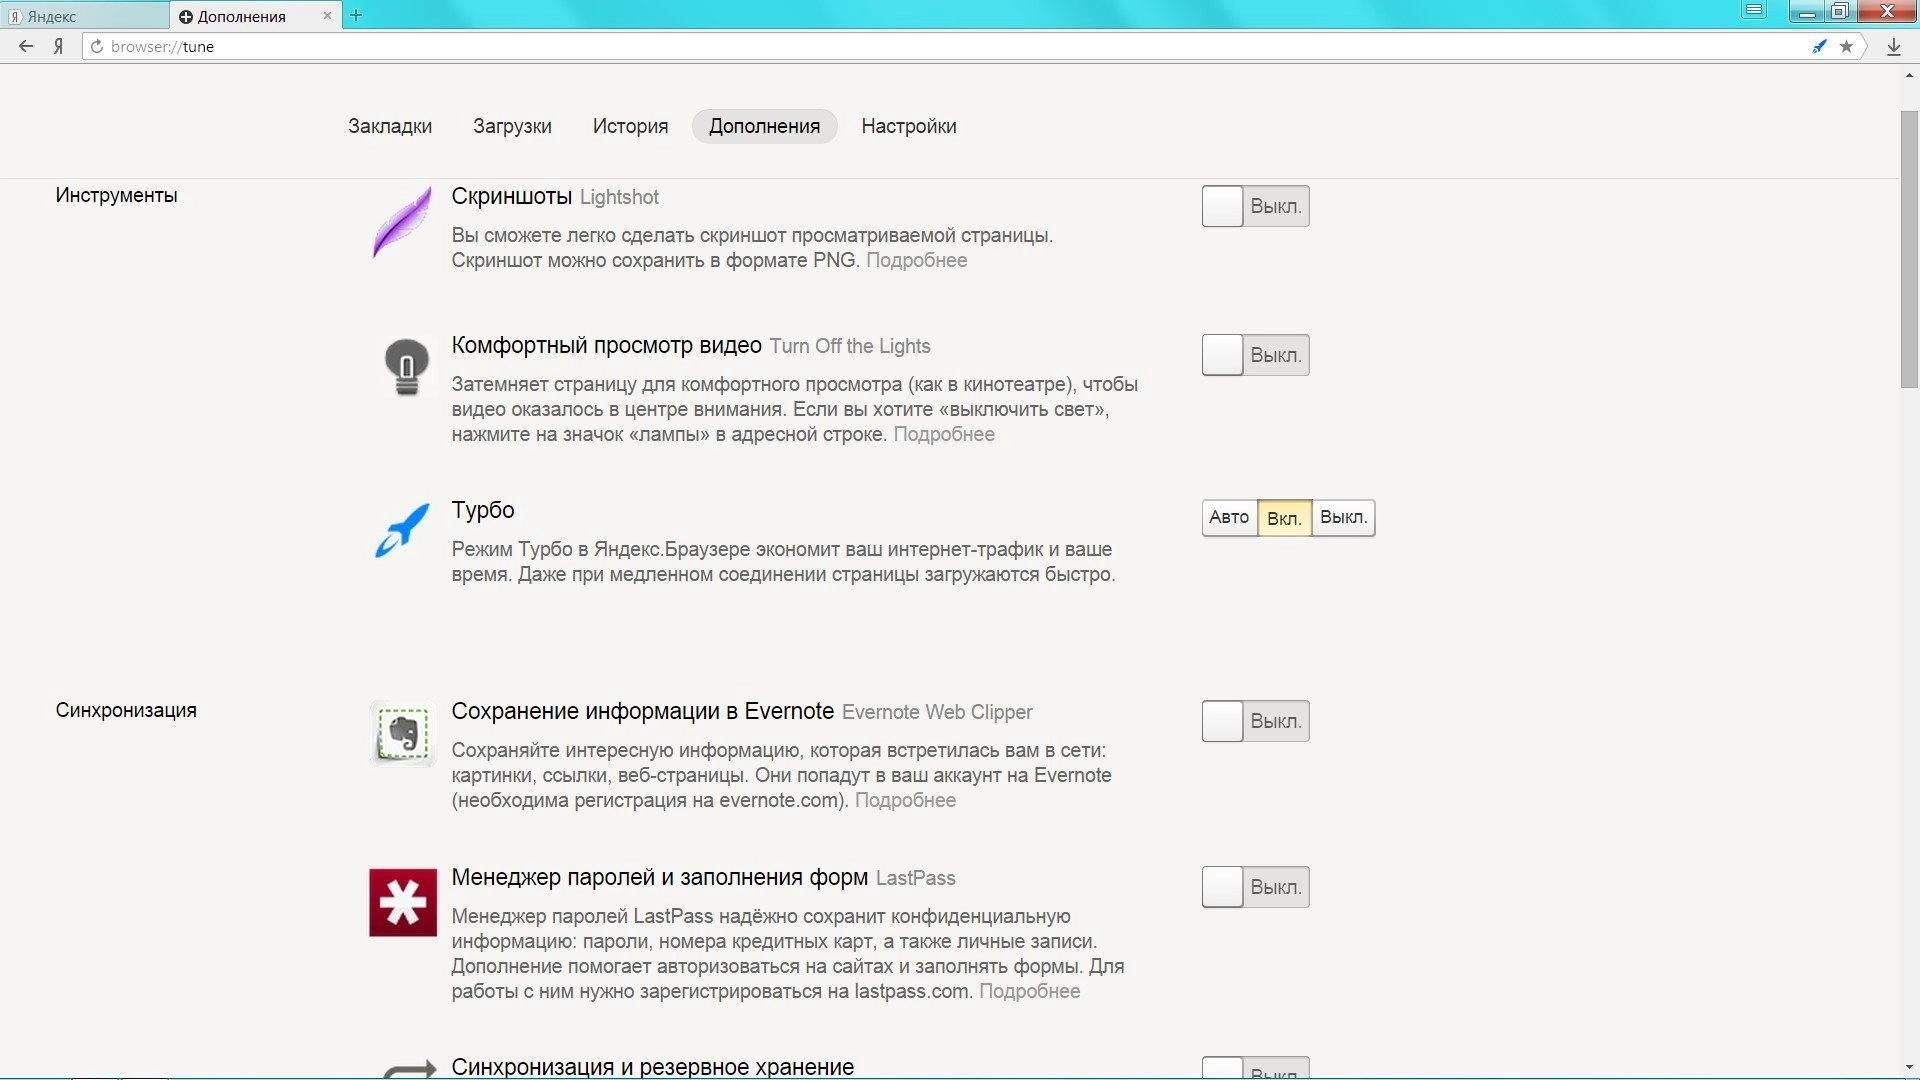This screenshot has width=1920, height=1080.
Task: Click the red LastPass asterisk icon
Action: (403, 902)
